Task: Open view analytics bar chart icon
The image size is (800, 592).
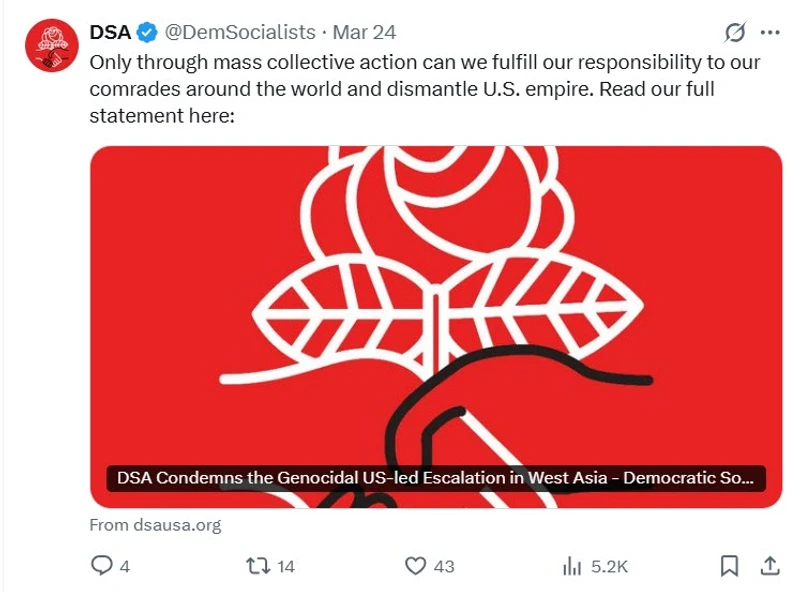Action: pos(573,566)
